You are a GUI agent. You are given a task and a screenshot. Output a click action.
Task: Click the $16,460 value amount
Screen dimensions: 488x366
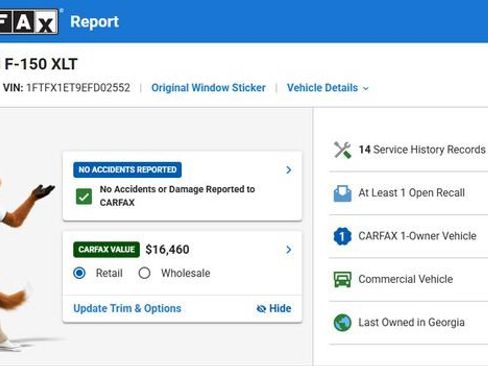[167, 249]
